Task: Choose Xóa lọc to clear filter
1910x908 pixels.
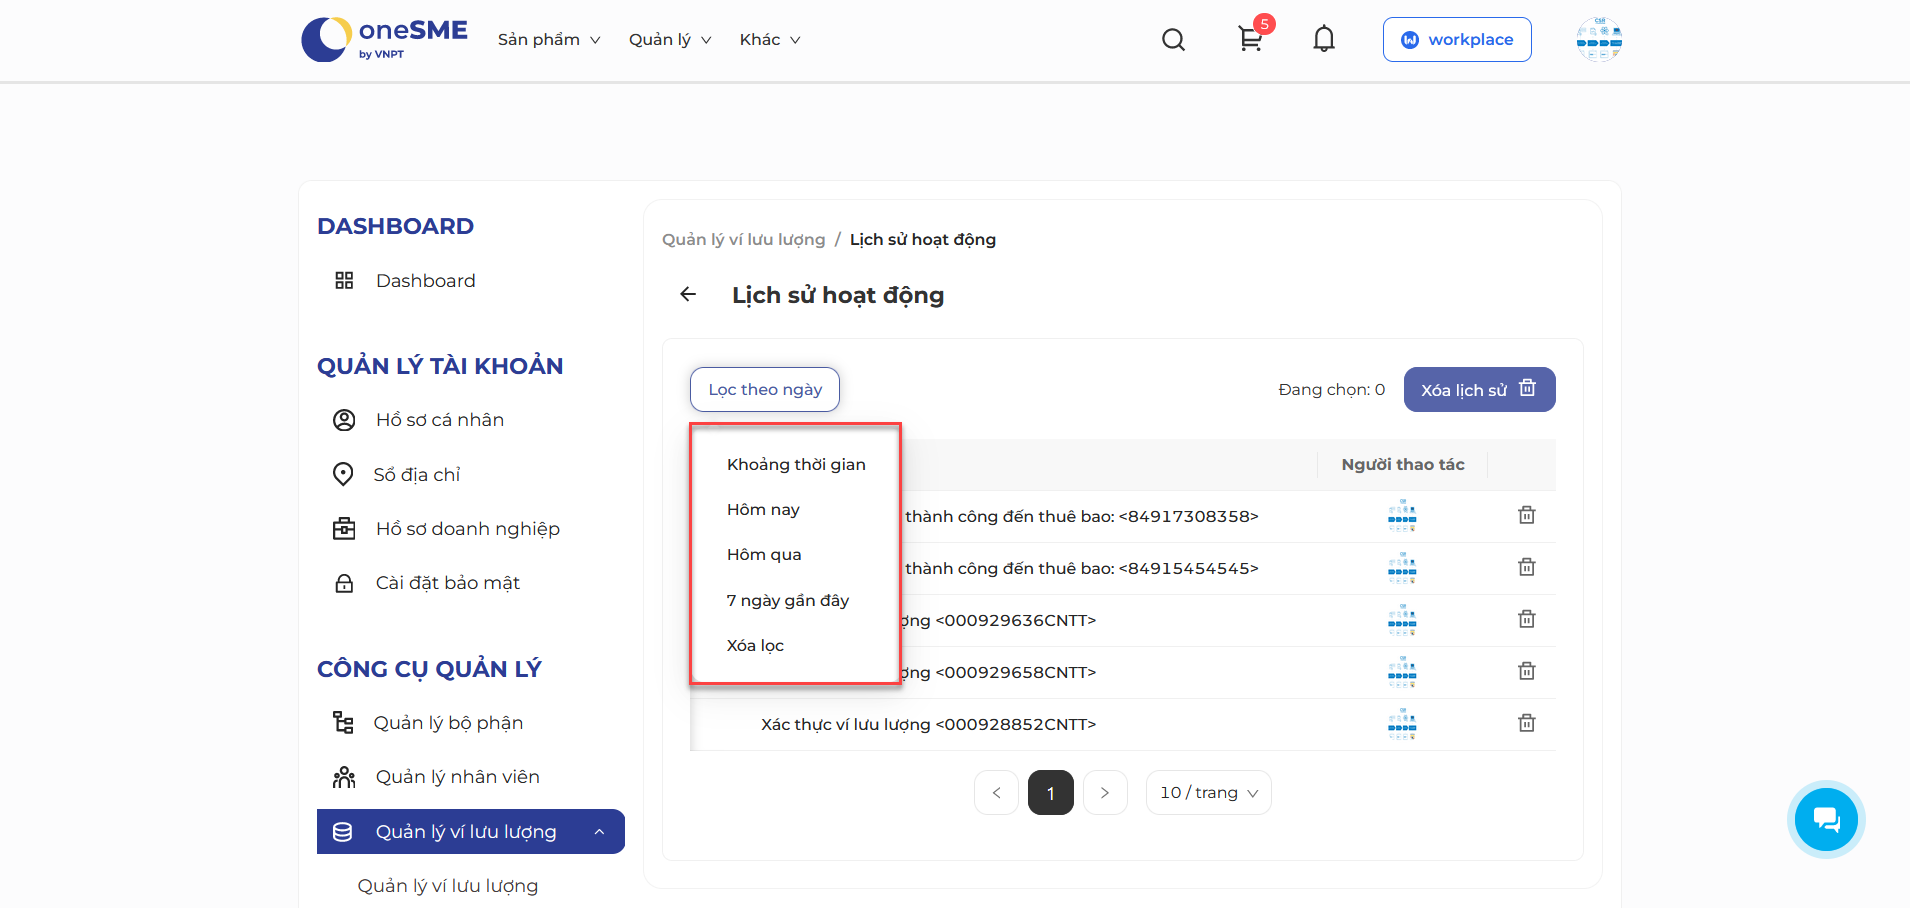Action: pyautogui.click(x=755, y=645)
